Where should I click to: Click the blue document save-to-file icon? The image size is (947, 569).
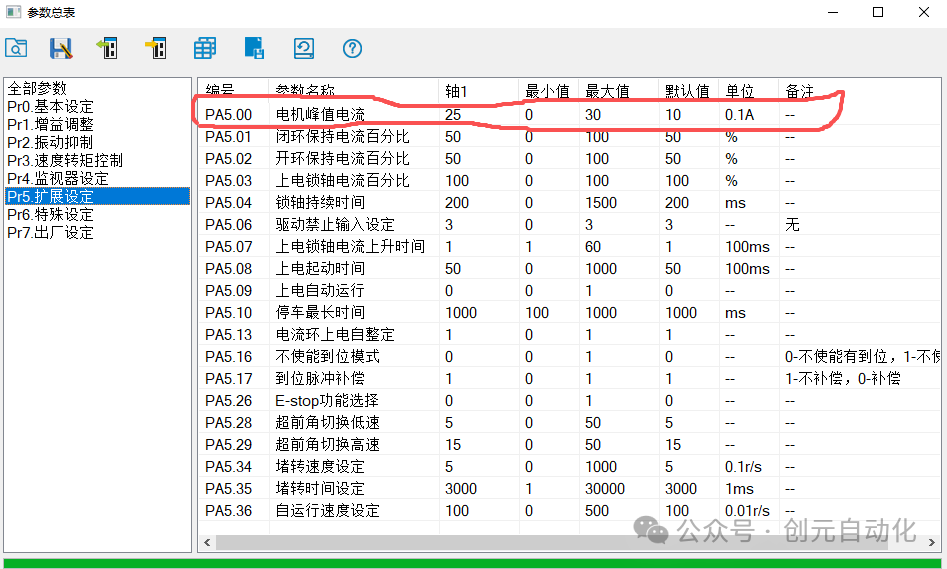coord(254,48)
